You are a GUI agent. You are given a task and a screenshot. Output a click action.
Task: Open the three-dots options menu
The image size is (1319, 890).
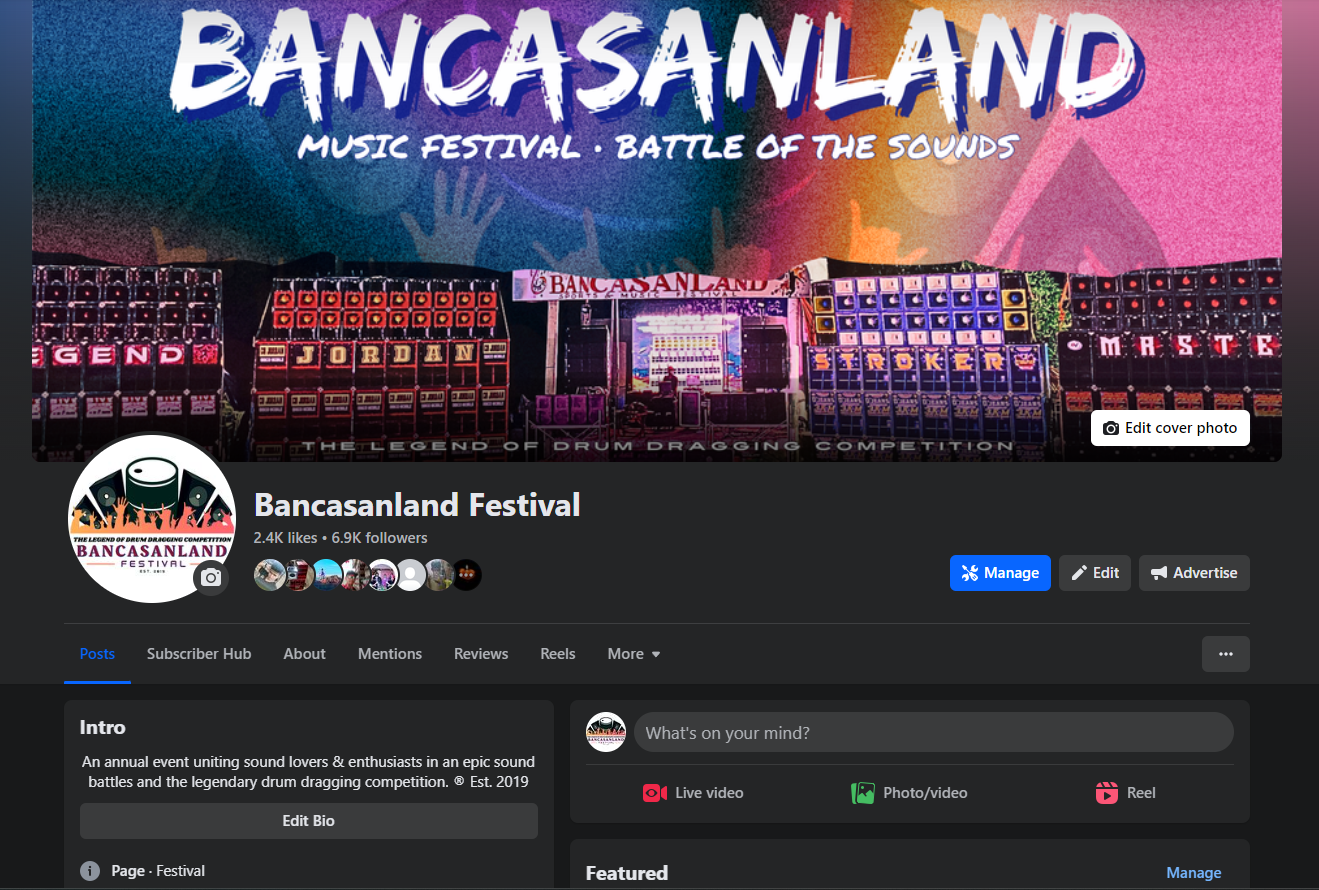pos(1226,654)
